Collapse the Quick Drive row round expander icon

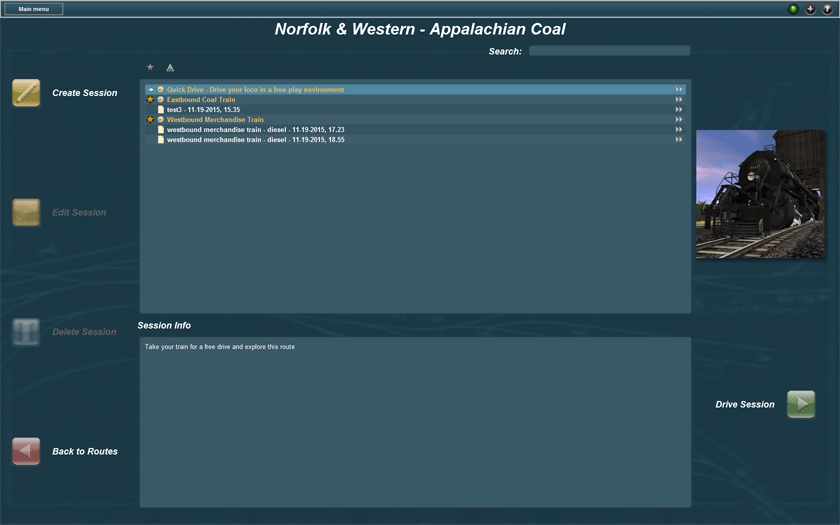coord(160,89)
